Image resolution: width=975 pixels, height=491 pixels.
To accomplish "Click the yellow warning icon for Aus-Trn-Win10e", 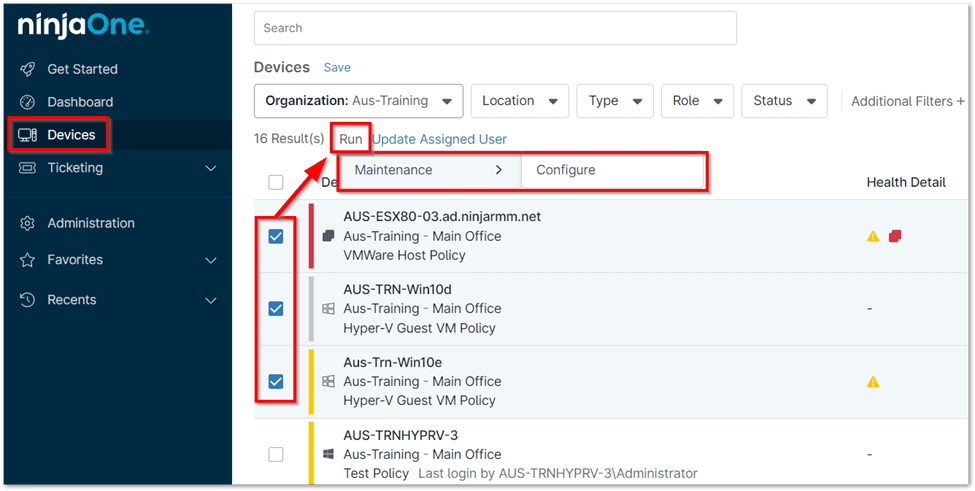I will pyautogui.click(x=873, y=381).
